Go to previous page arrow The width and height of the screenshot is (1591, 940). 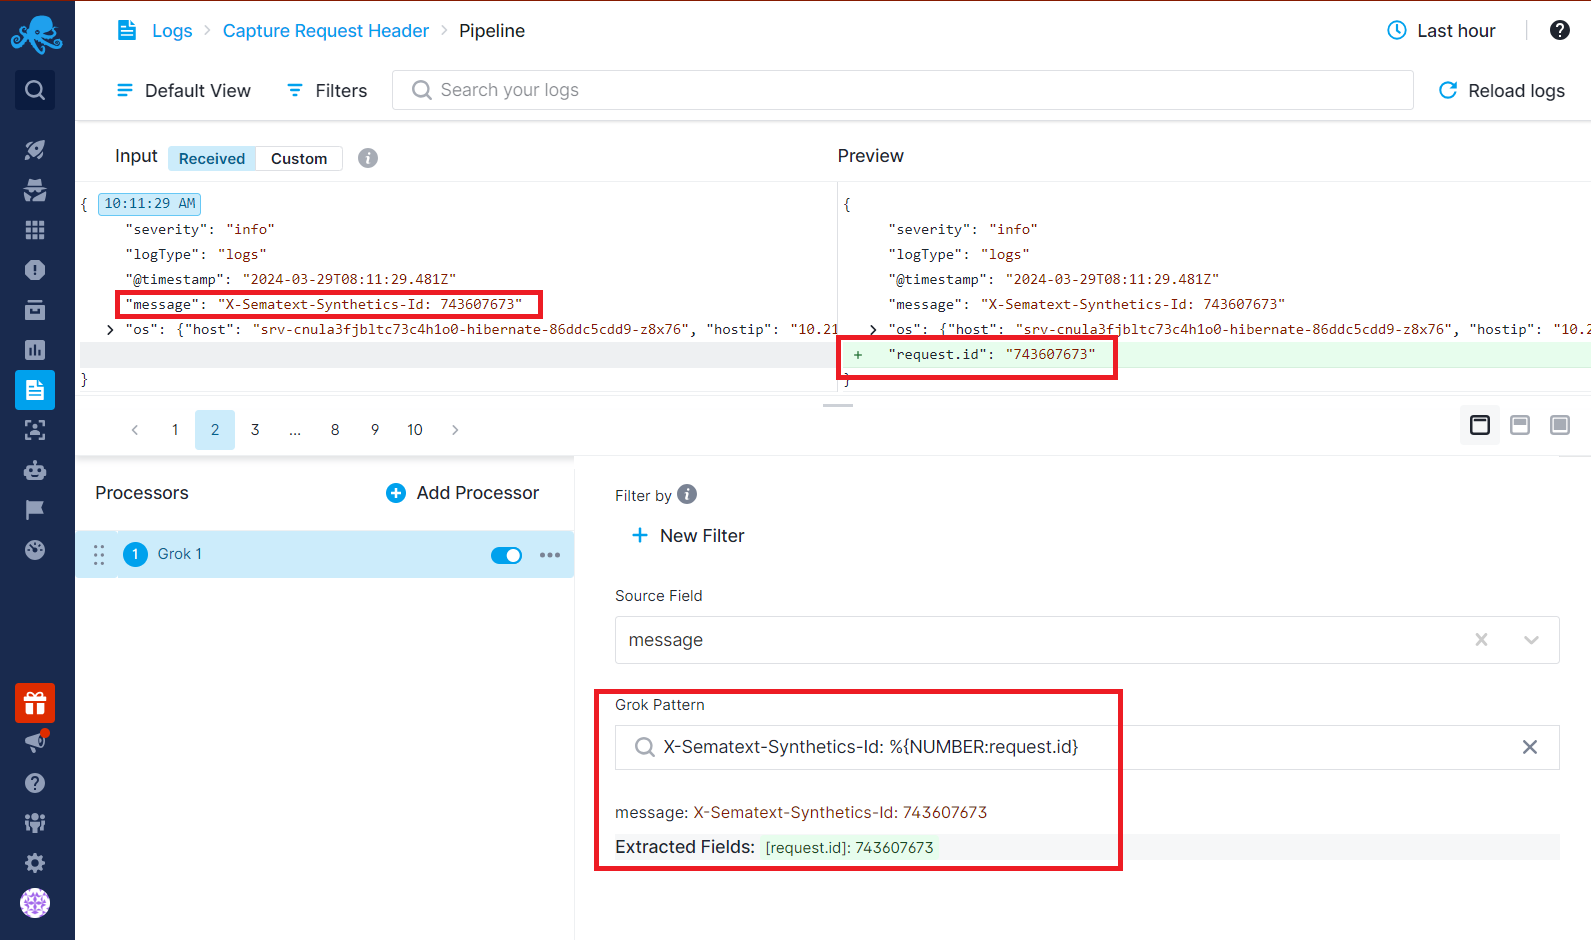pyautogui.click(x=135, y=430)
